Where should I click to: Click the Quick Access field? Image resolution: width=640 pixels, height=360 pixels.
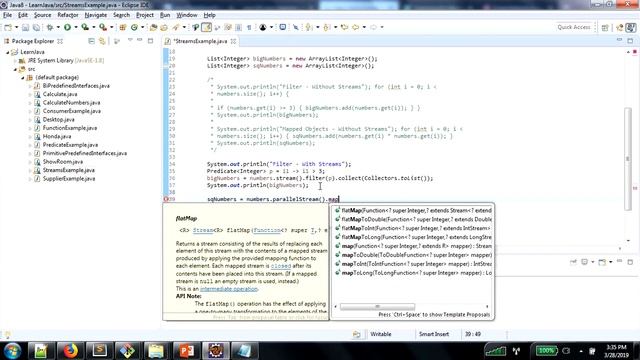(x=574, y=27)
